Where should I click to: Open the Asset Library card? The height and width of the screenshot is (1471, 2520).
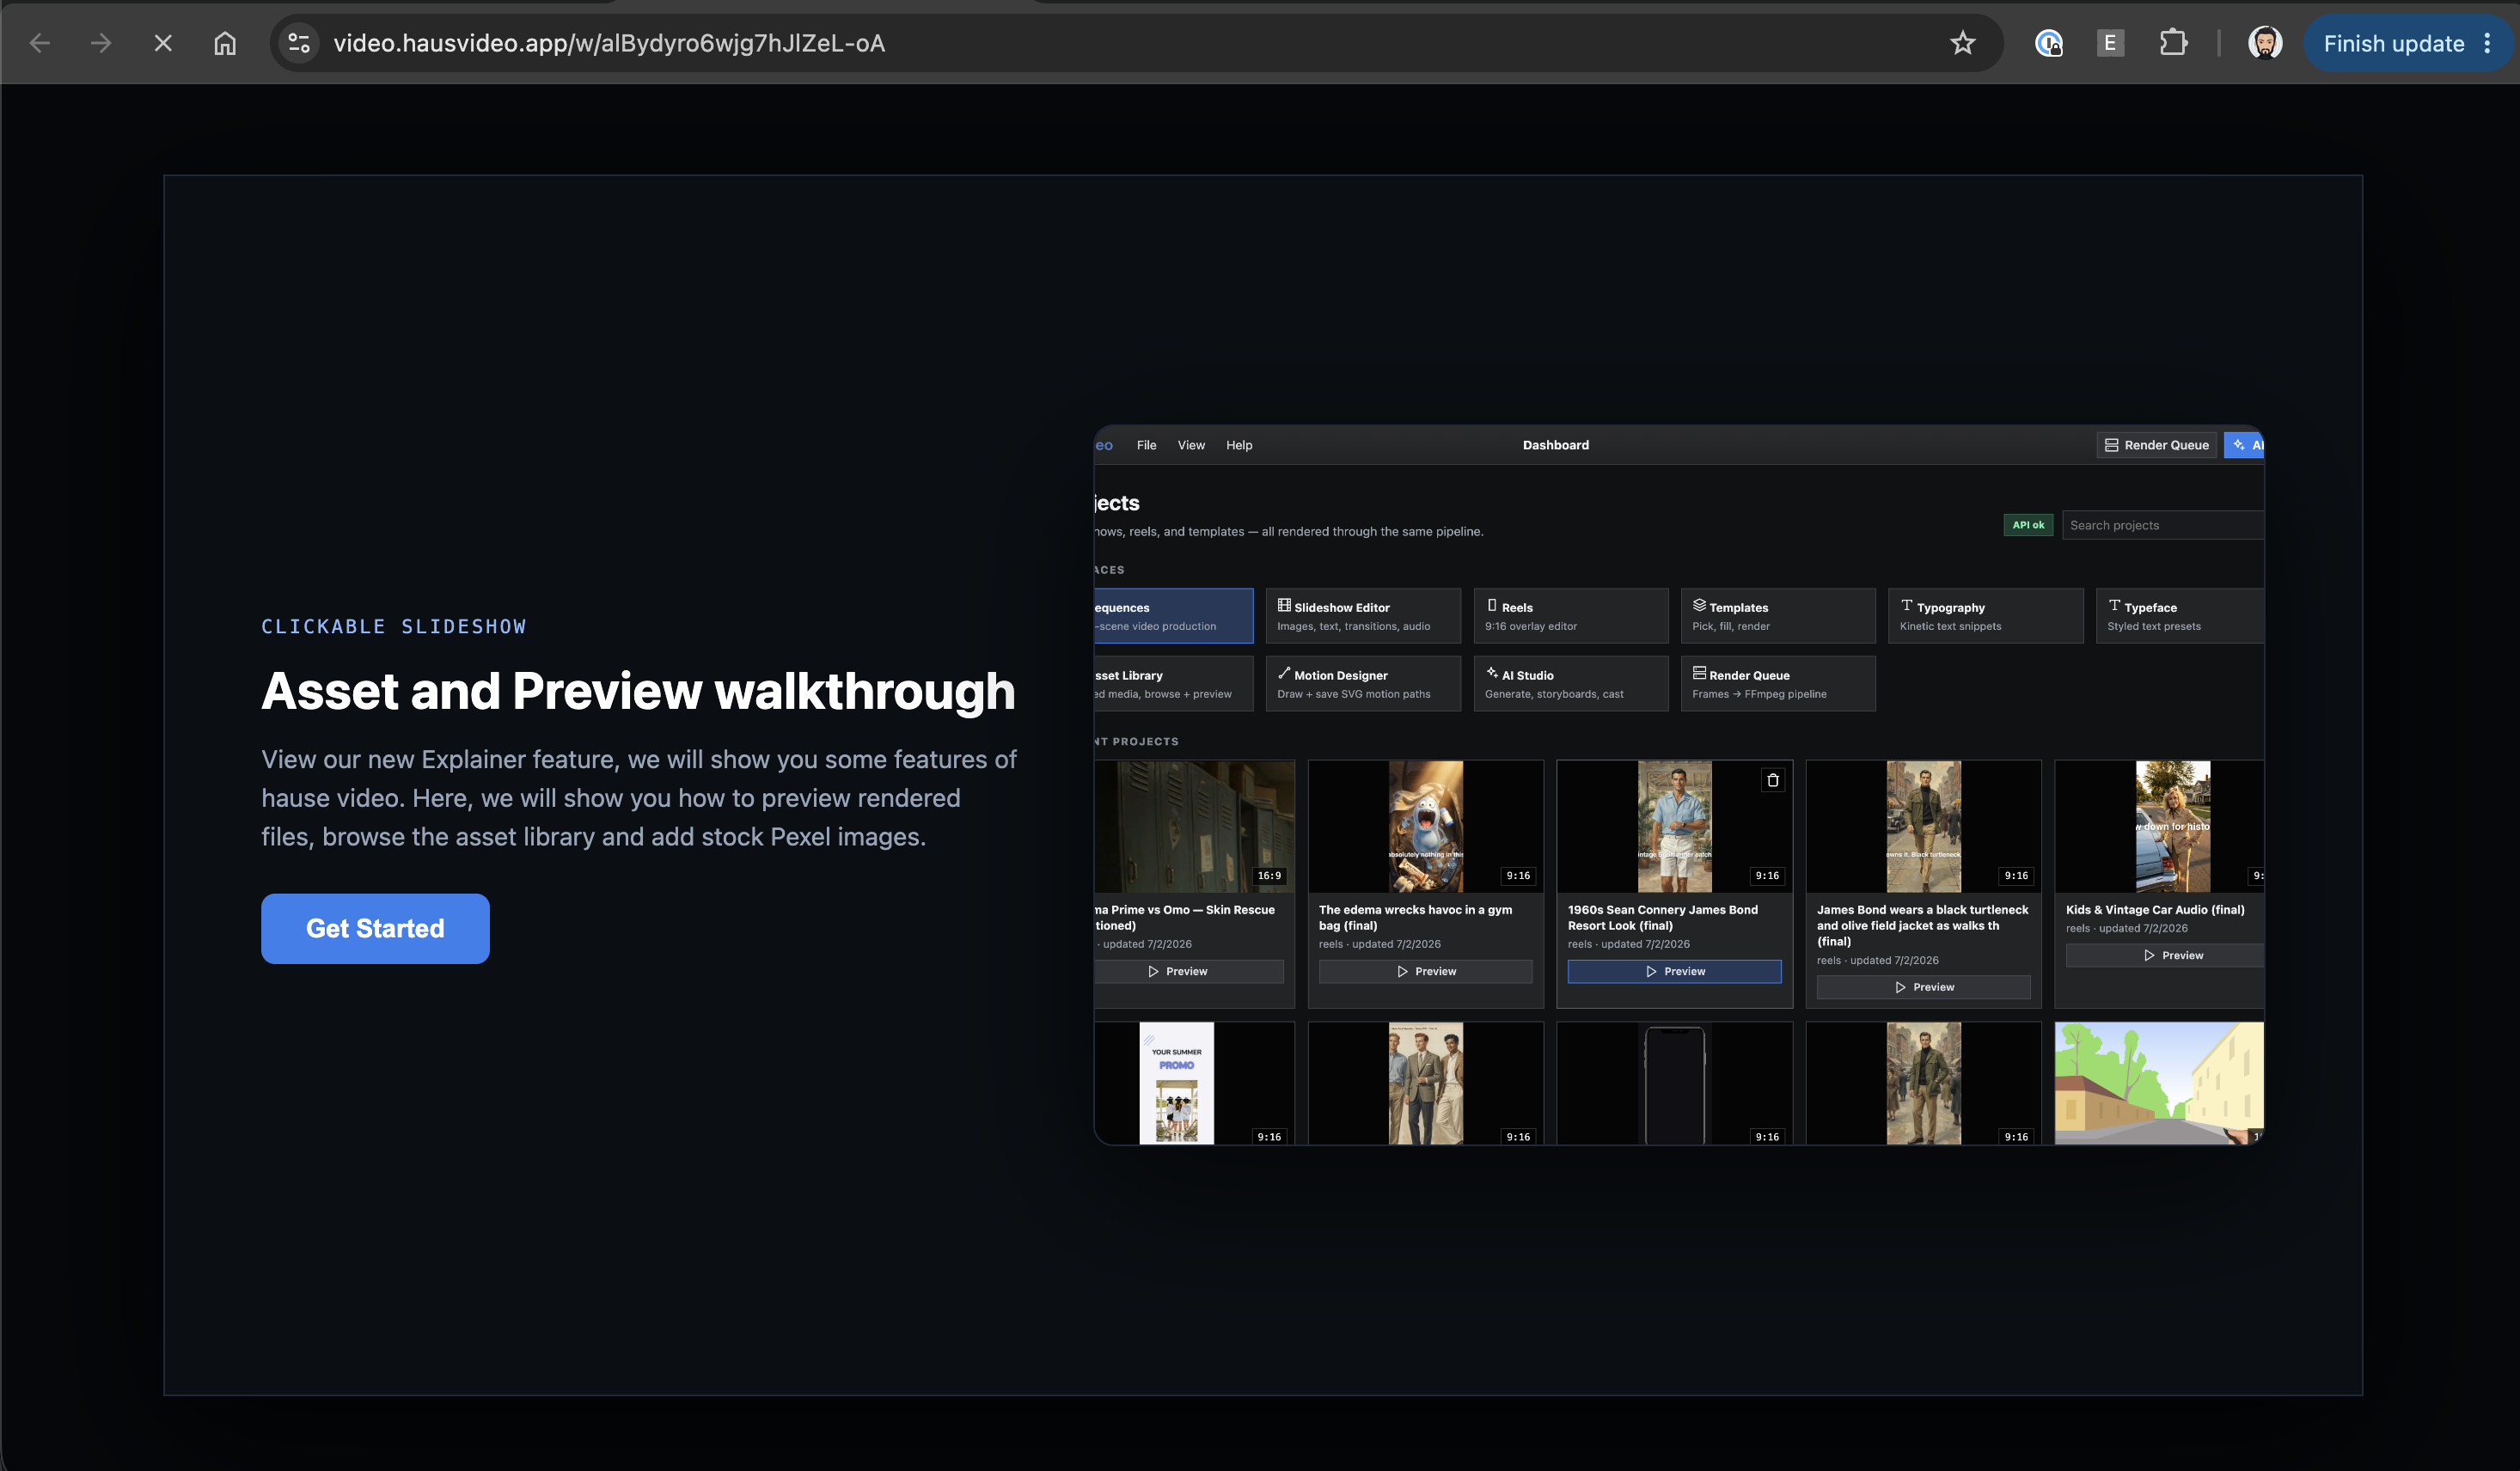click(1173, 684)
